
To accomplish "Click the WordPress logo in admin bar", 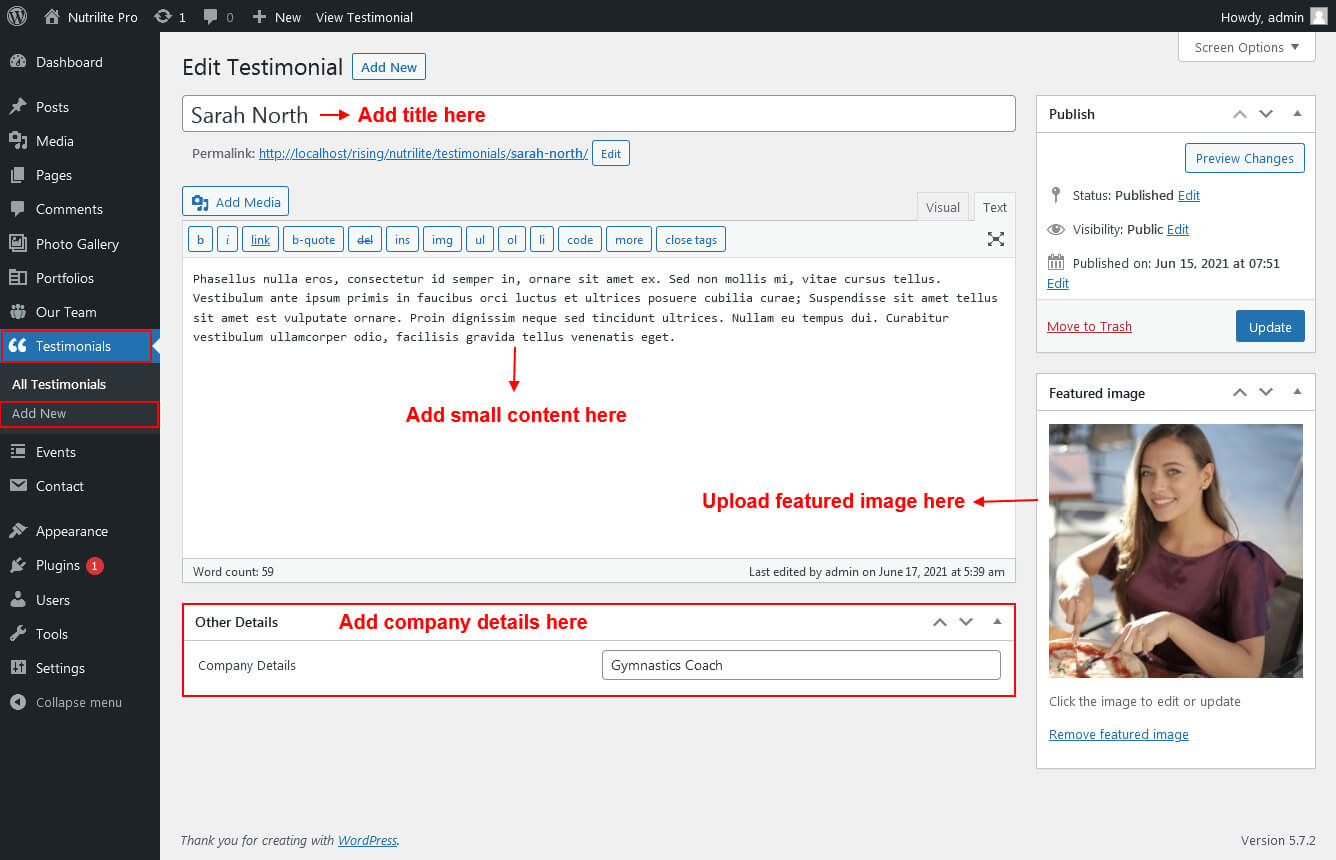I will [x=17, y=16].
